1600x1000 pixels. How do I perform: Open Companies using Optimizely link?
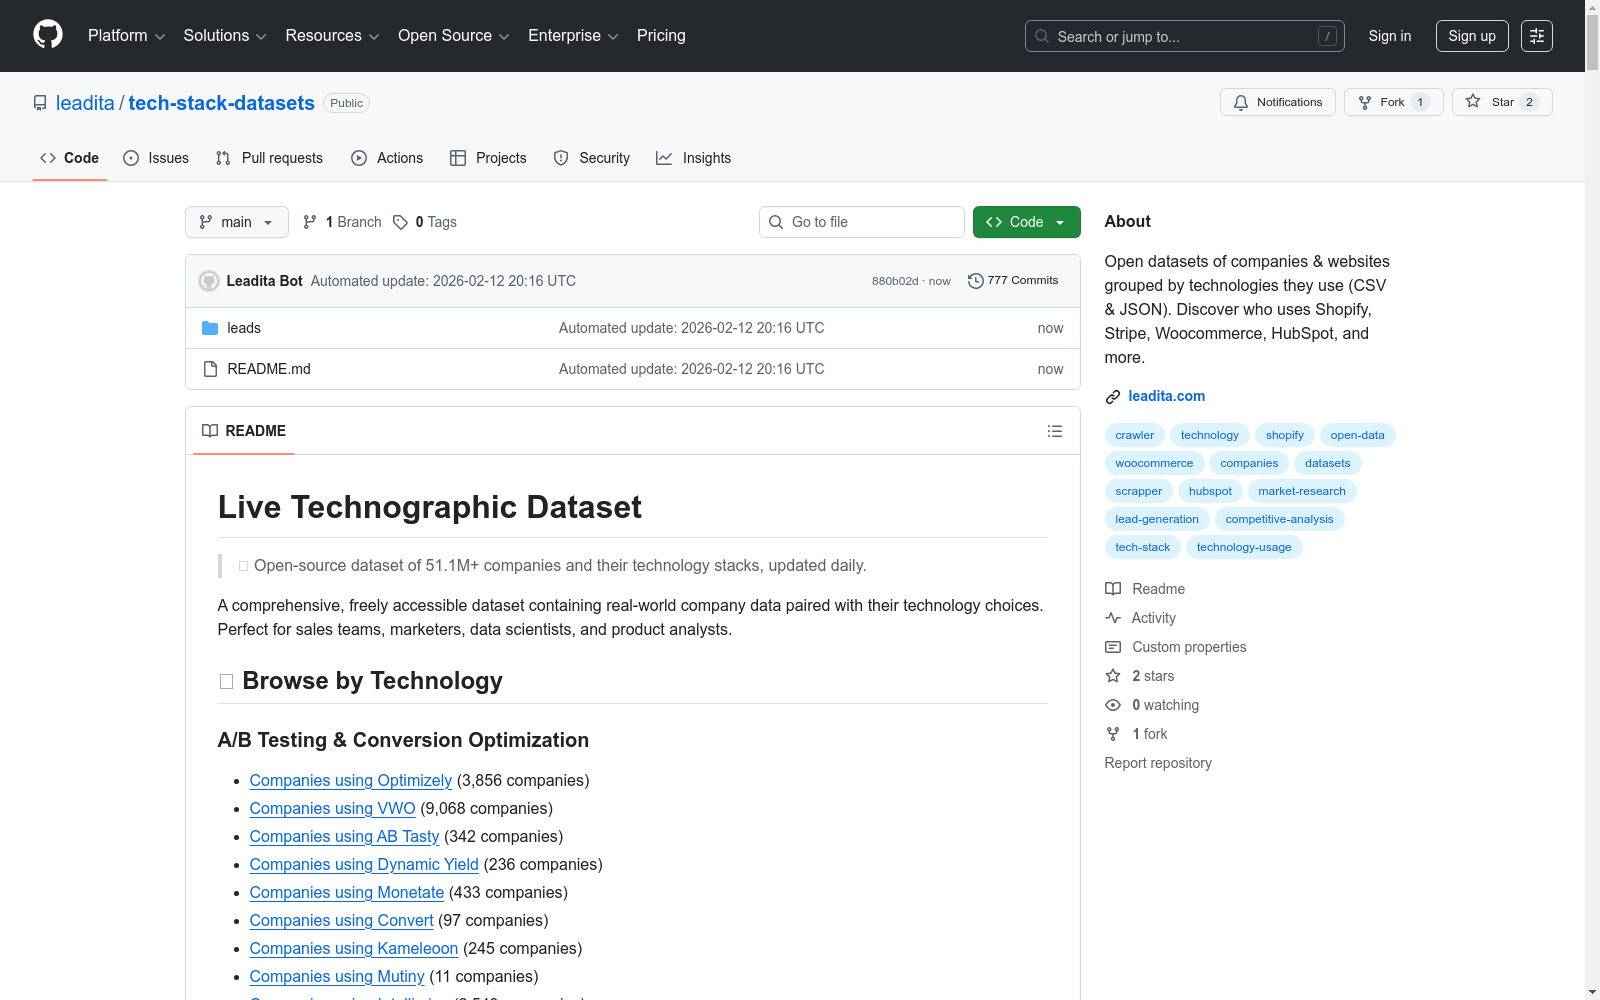click(351, 780)
